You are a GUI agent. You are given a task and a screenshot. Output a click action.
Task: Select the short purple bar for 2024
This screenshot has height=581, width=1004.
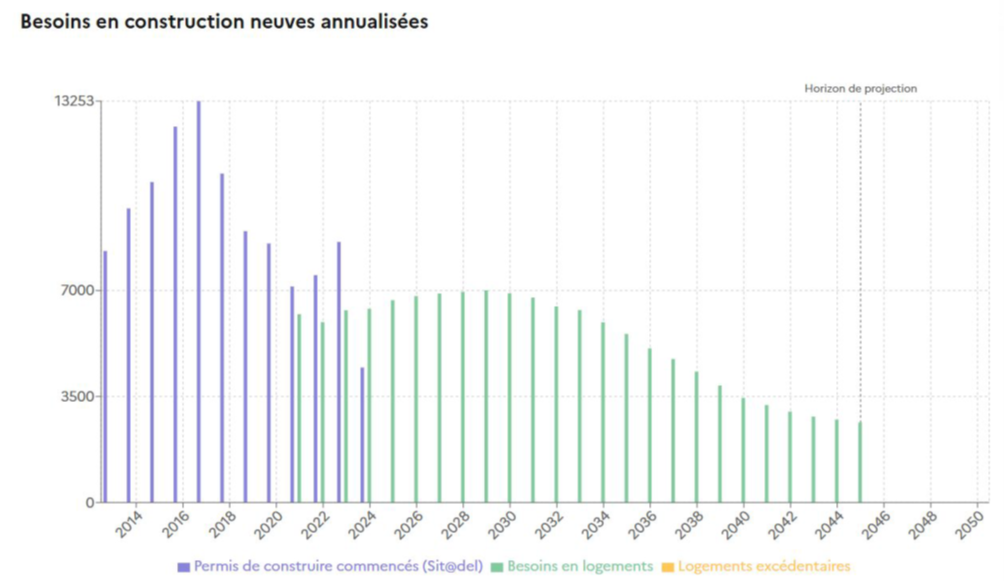click(362, 434)
